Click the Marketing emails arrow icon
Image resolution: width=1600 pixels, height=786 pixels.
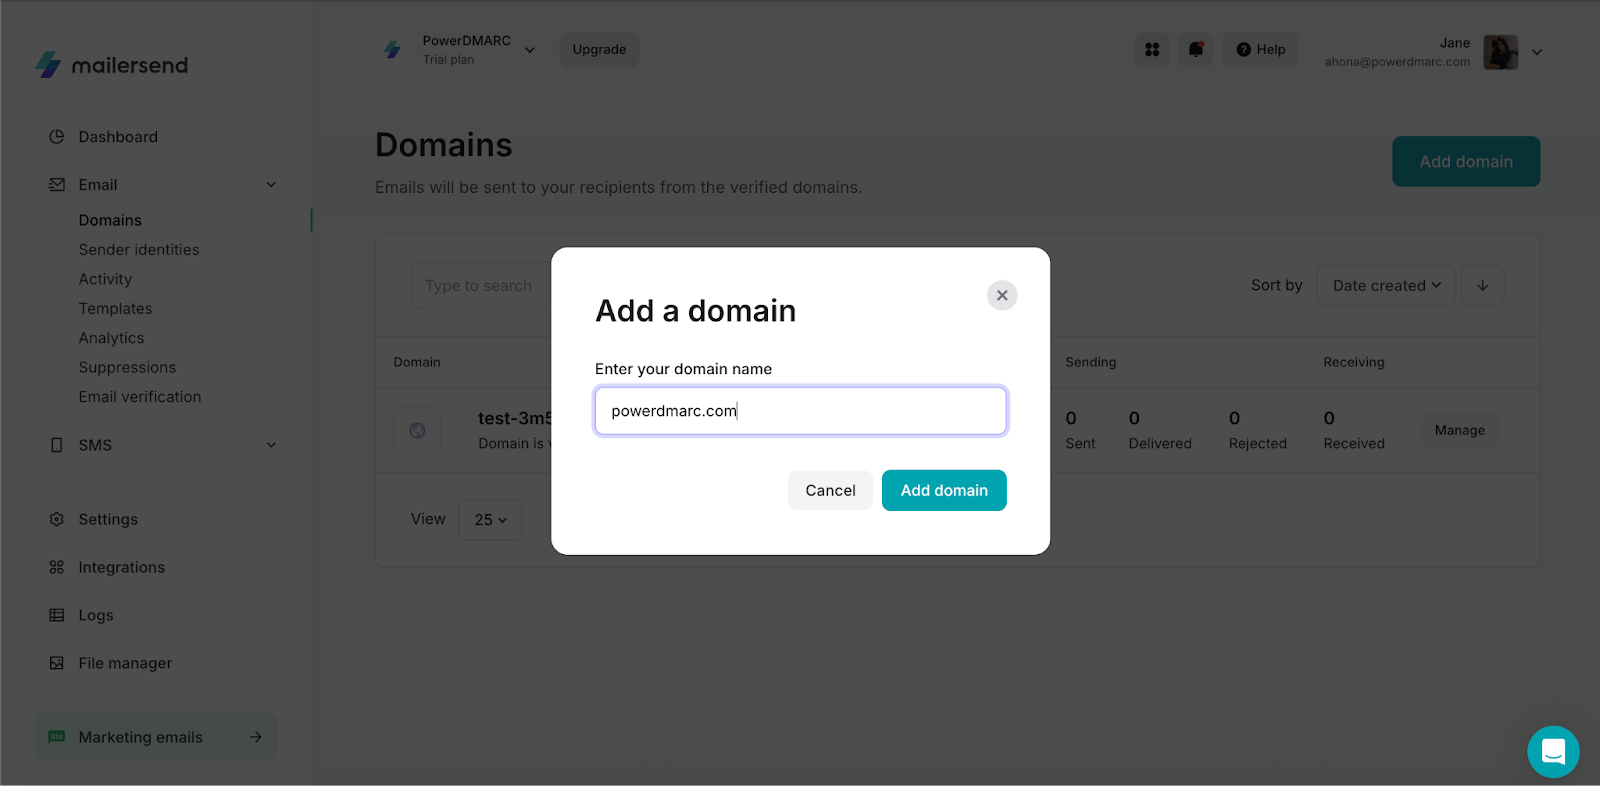click(256, 737)
